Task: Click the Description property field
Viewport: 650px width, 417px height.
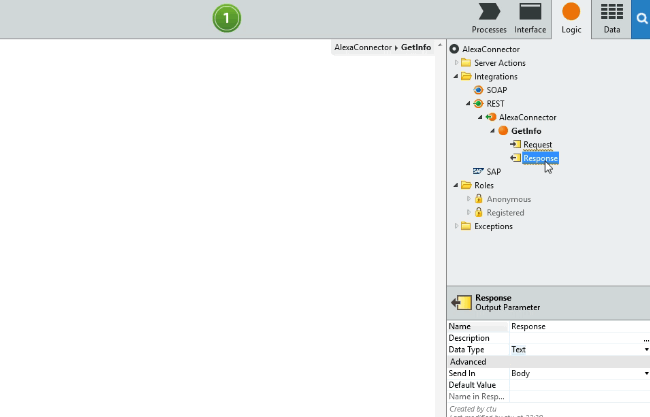Action: click(x=575, y=338)
